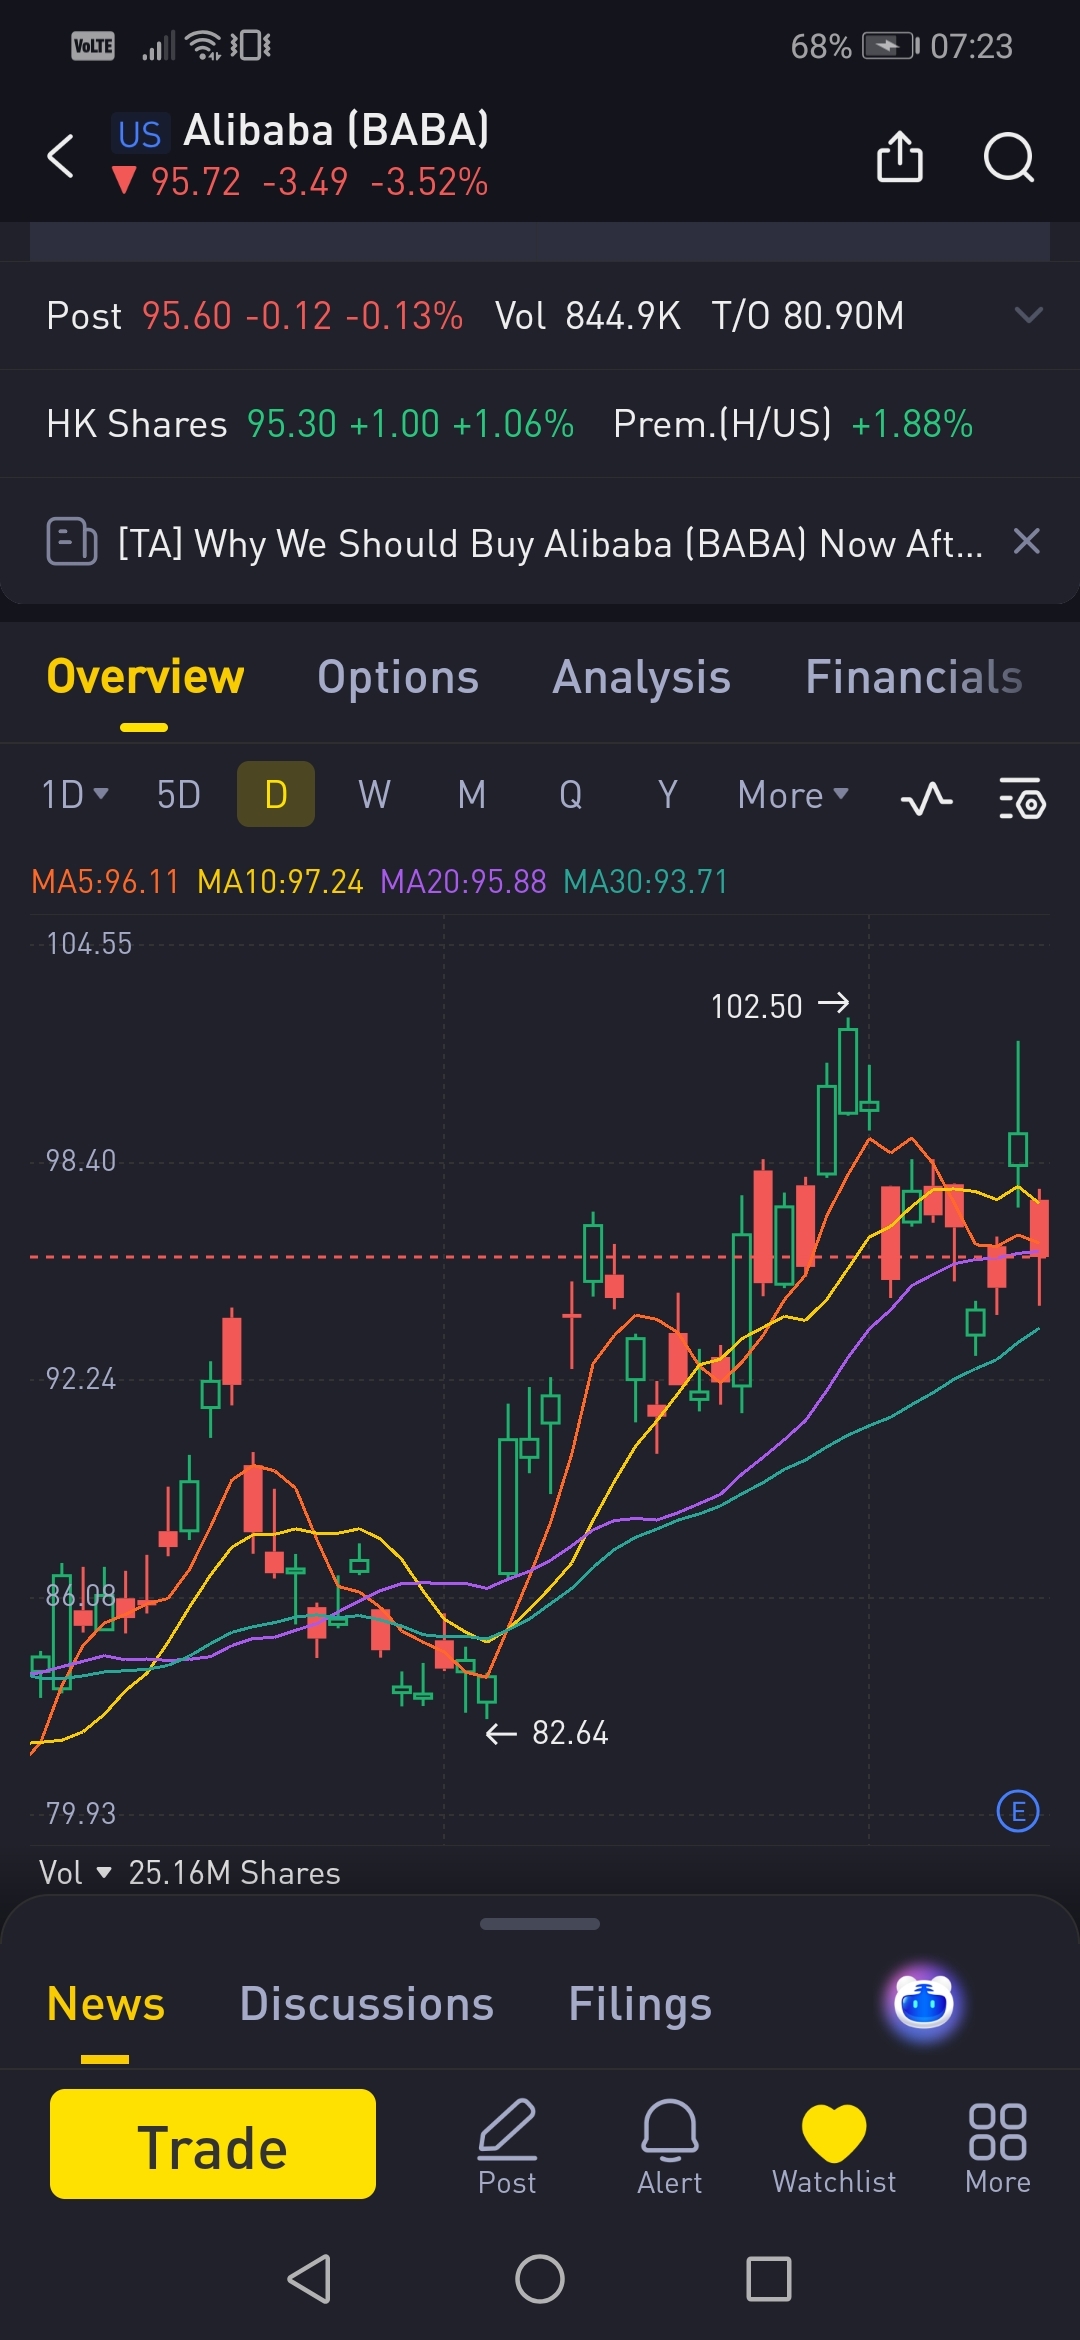This screenshot has width=1080, height=2340.
Task: Tap the 102.50 high price marker
Action: [780, 1005]
